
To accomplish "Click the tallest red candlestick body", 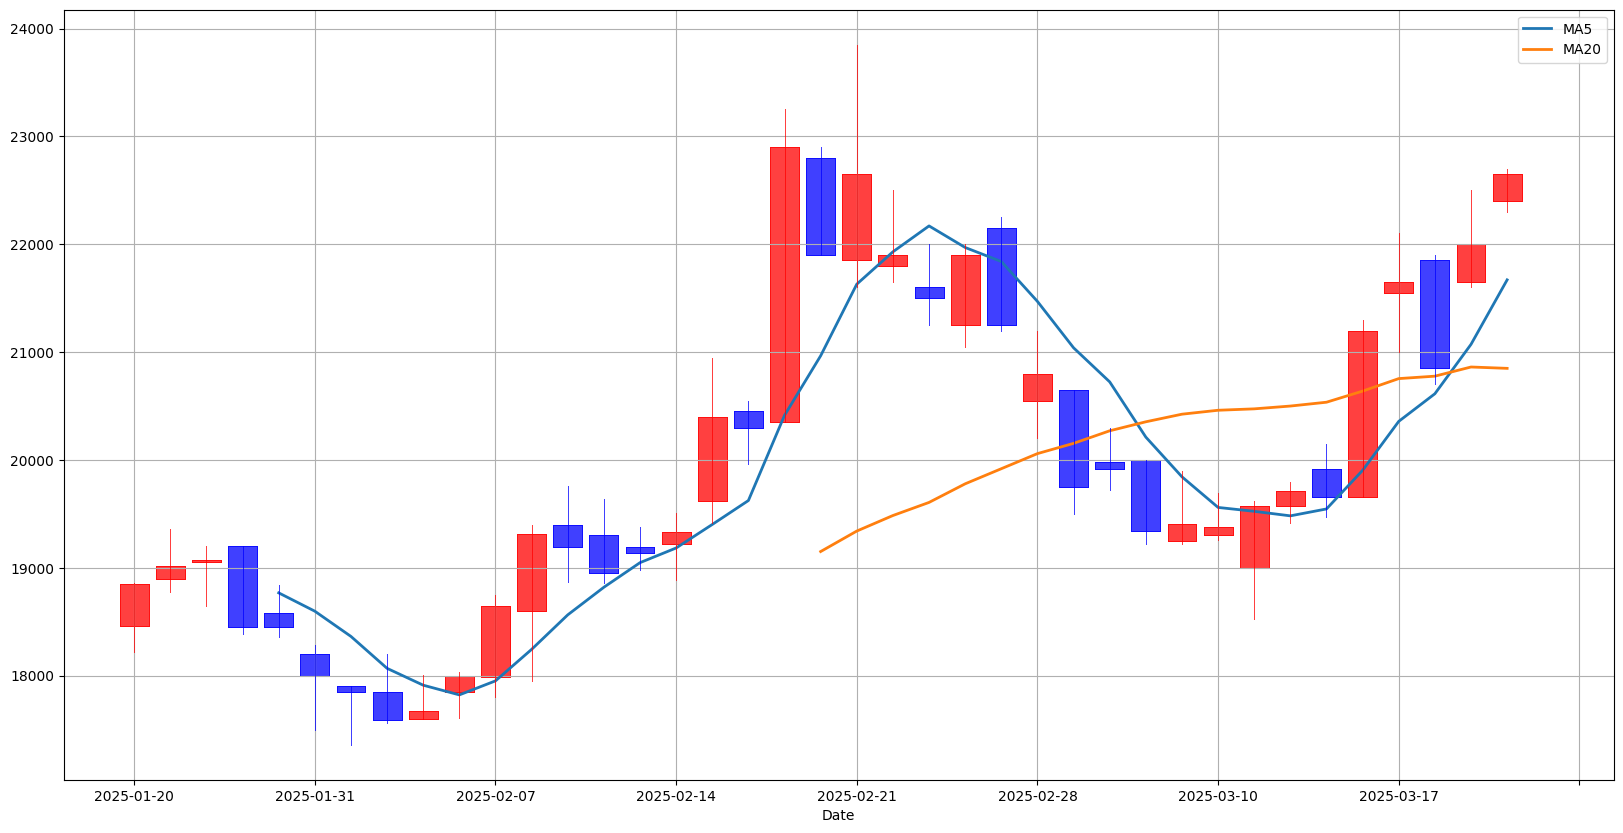I will (785, 285).
